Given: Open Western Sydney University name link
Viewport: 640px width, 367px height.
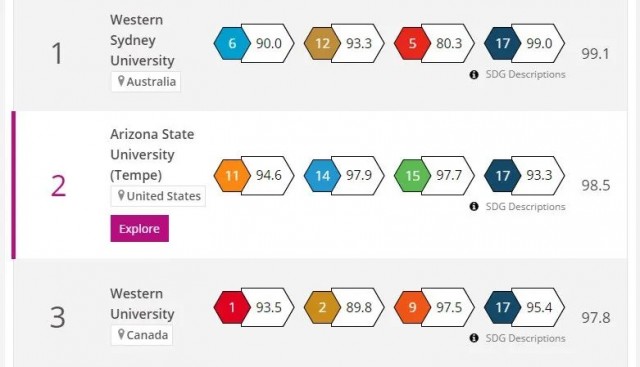Looking at the screenshot, I should [x=142, y=40].
